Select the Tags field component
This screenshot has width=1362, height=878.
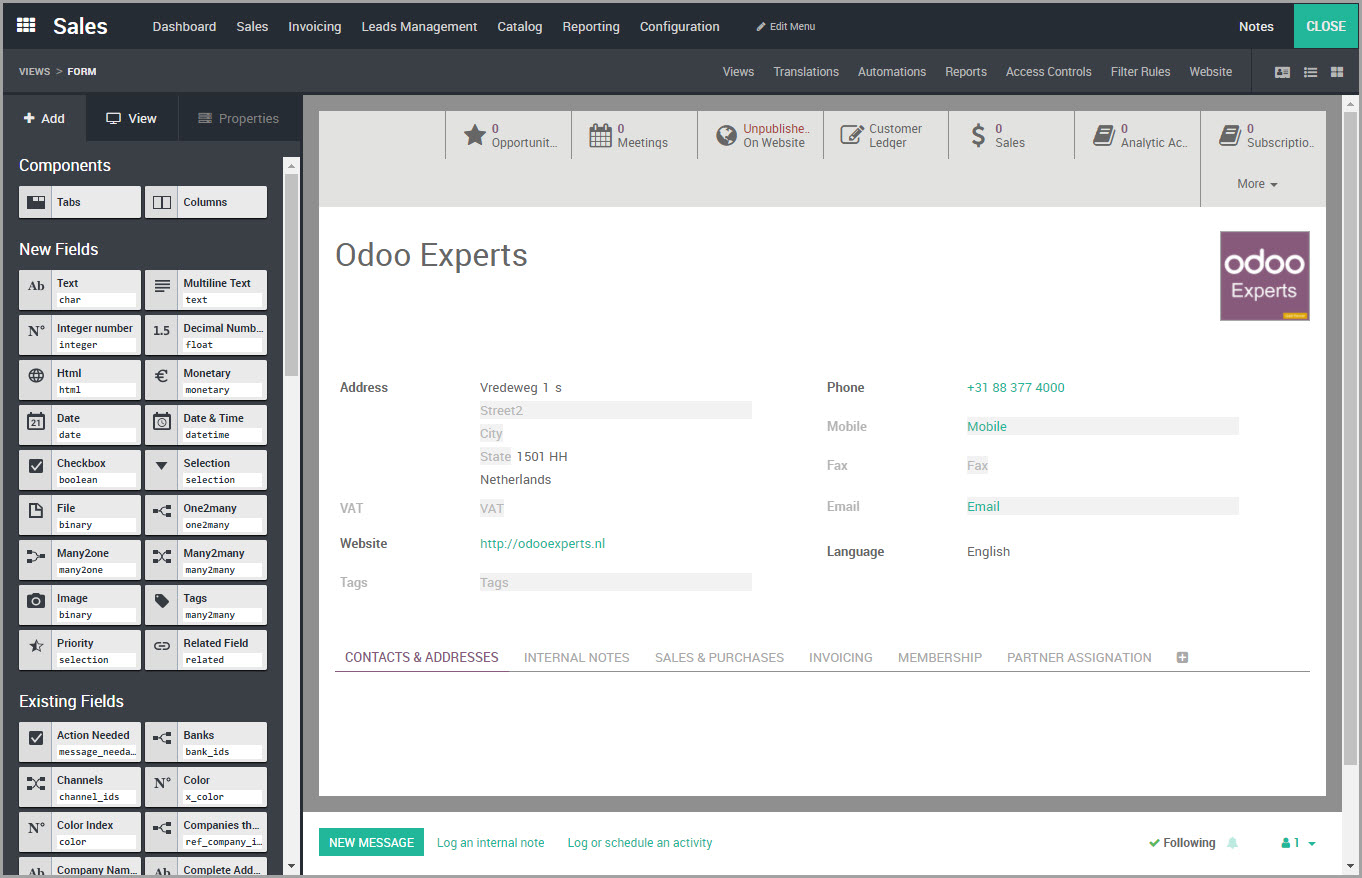click(x=205, y=604)
